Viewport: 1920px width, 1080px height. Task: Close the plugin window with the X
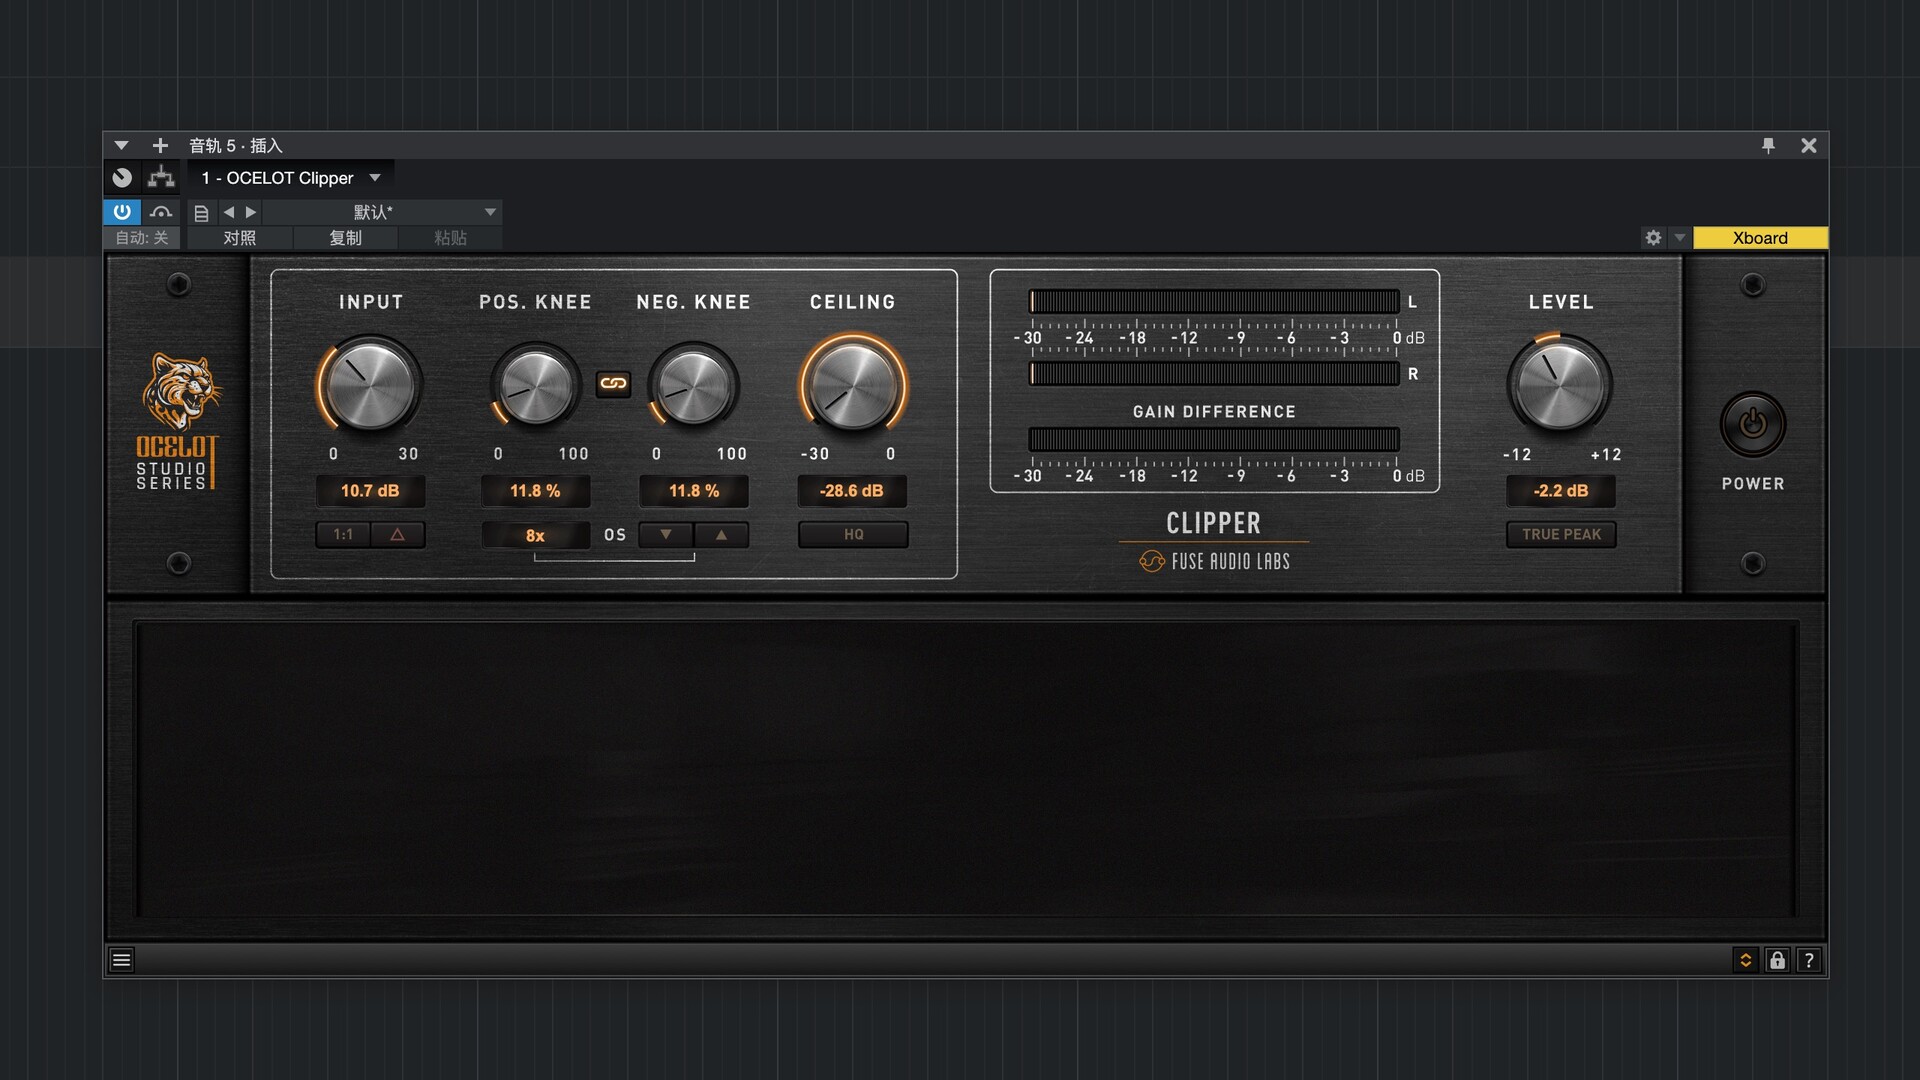(x=1809, y=146)
